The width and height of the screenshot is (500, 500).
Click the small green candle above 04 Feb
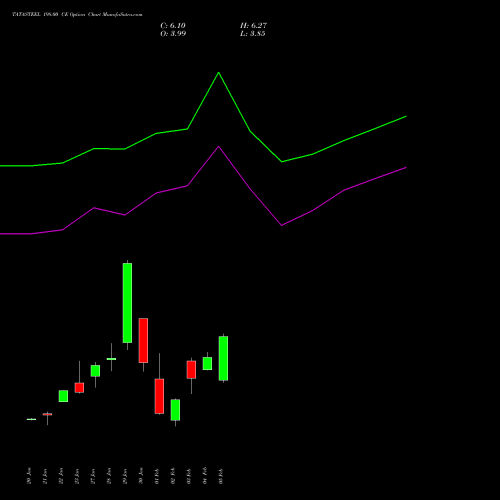pyautogui.click(x=207, y=364)
